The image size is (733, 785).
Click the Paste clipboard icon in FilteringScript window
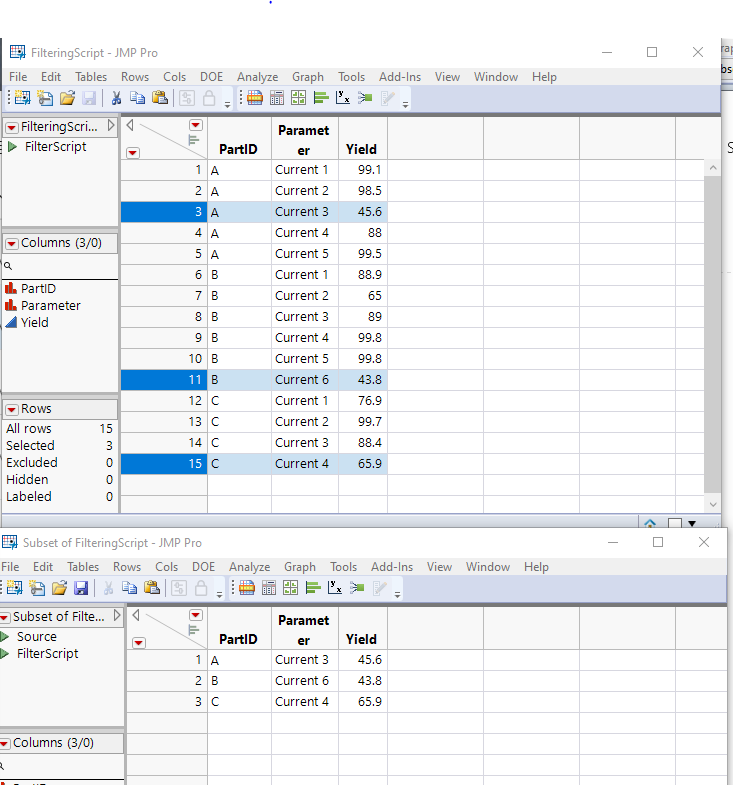coord(160,98)
